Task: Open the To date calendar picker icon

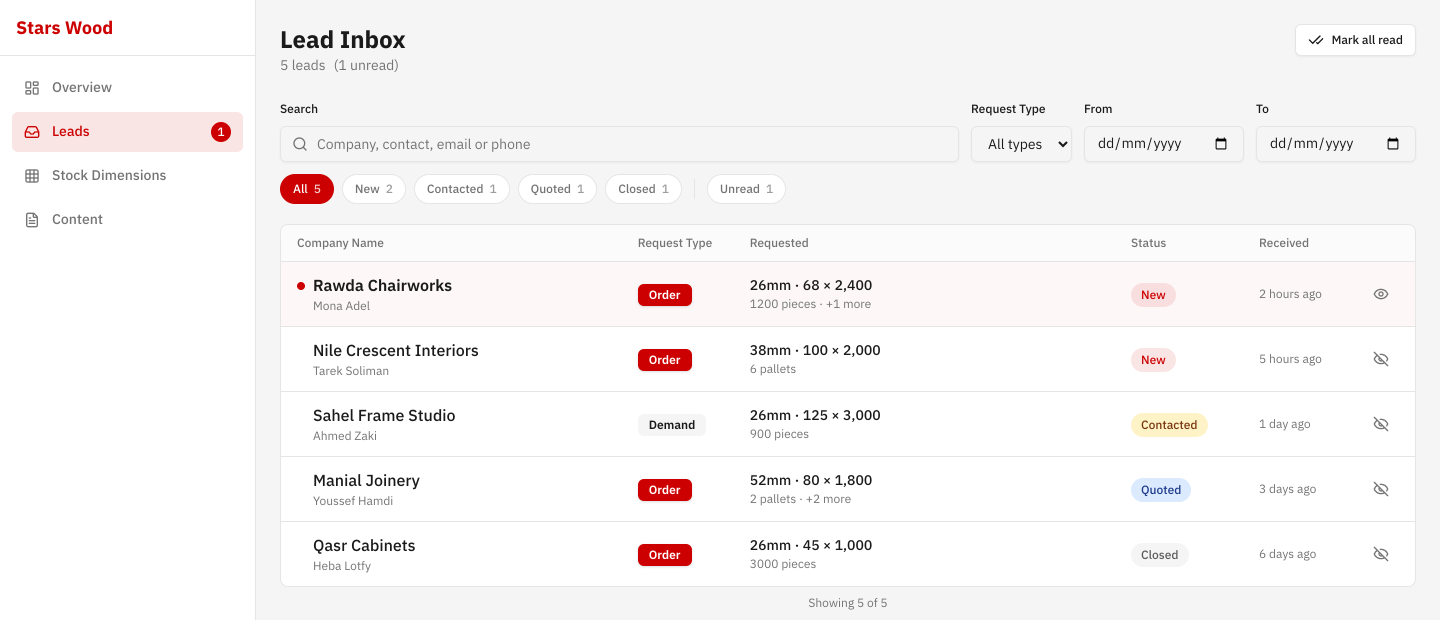Action: pyautogui.click(x=1393, y=144)
